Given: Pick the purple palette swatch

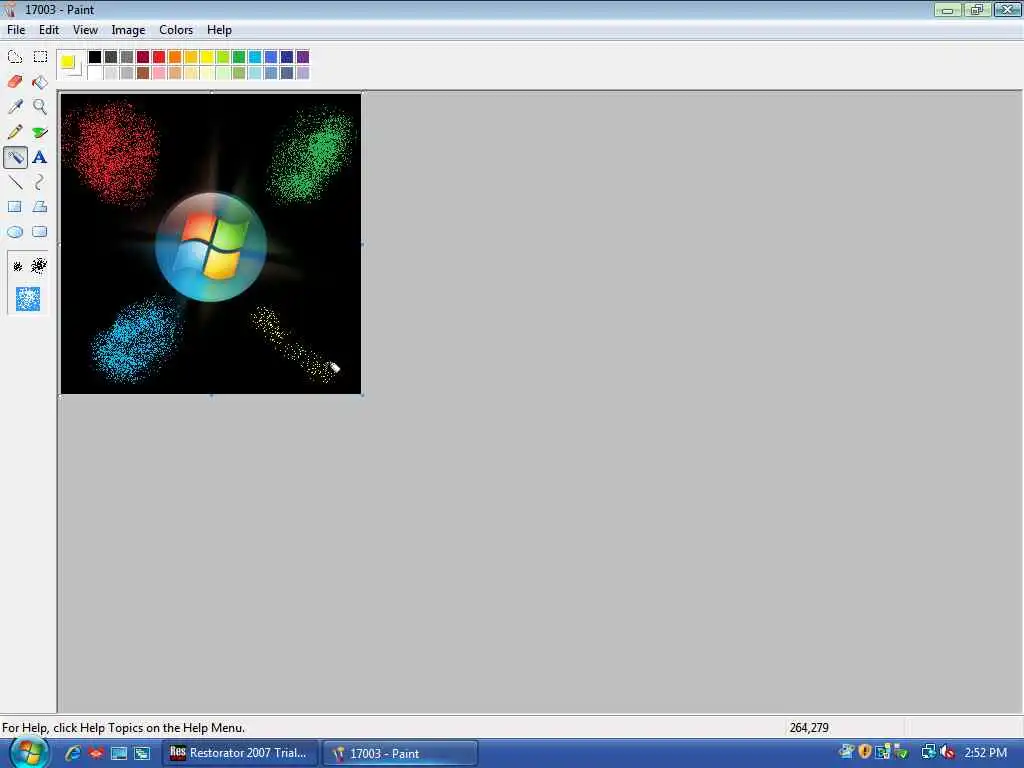Looking at the screenshot, I should (x=303, y=57).
